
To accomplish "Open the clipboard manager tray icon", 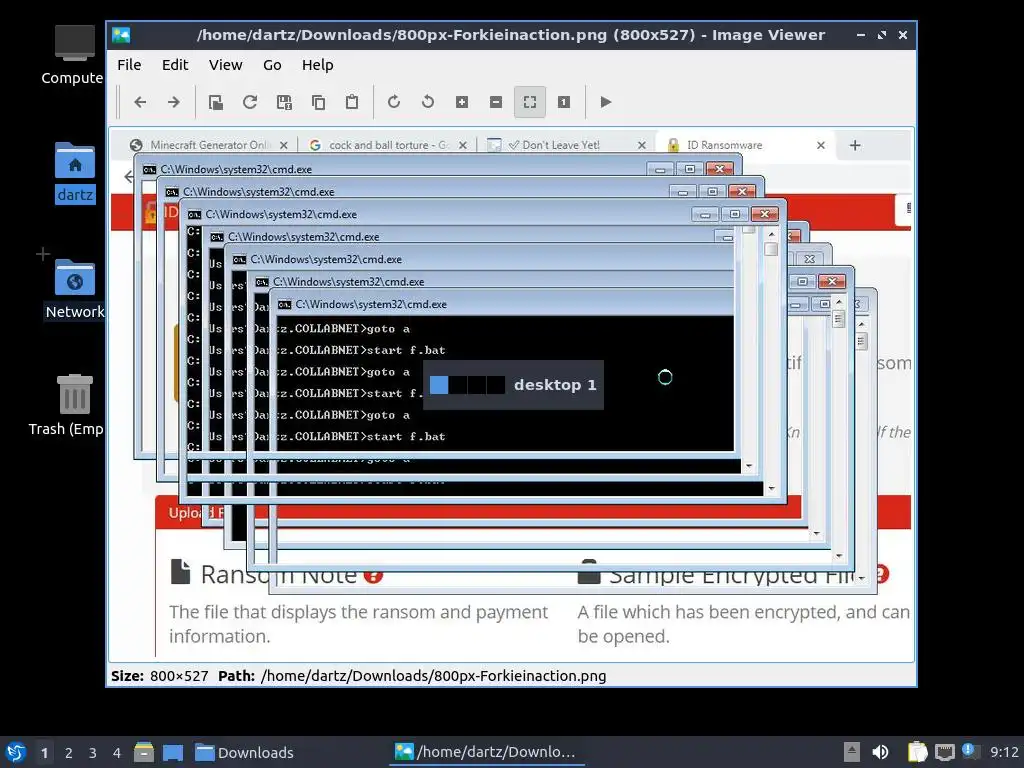I will tap(918, 752).
